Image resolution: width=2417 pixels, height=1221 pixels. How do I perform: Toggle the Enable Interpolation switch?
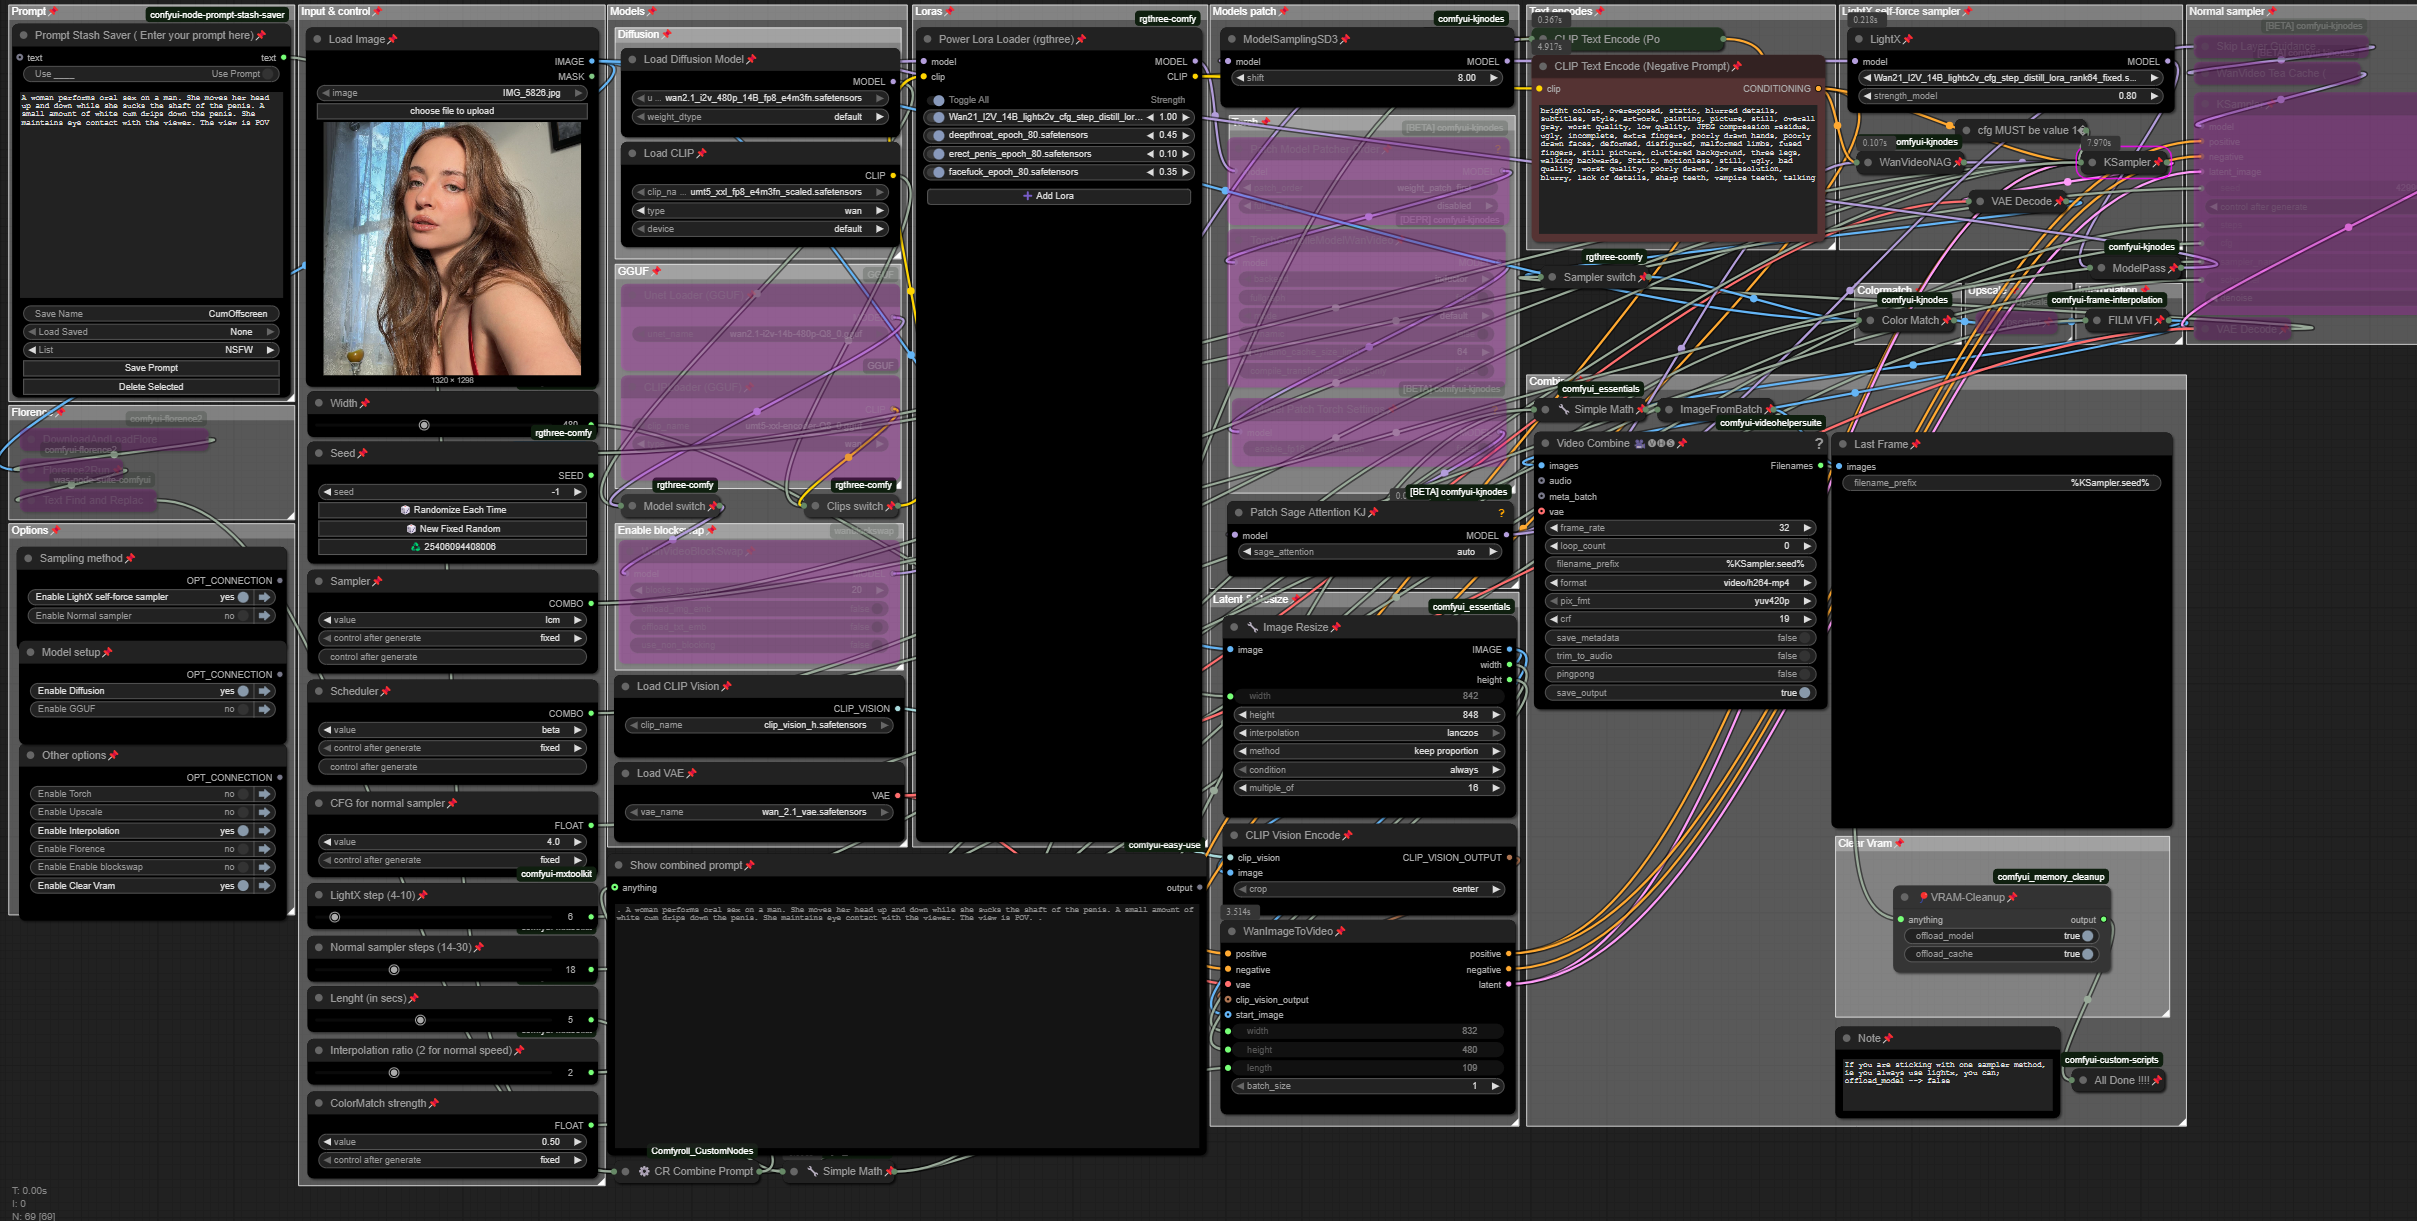click(x=242, y=831)
